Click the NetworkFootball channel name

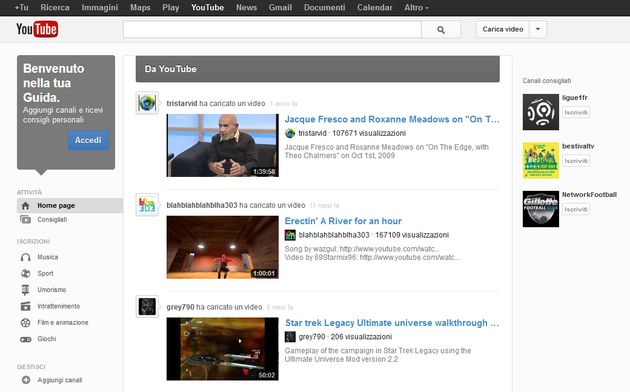click(589, 194)
